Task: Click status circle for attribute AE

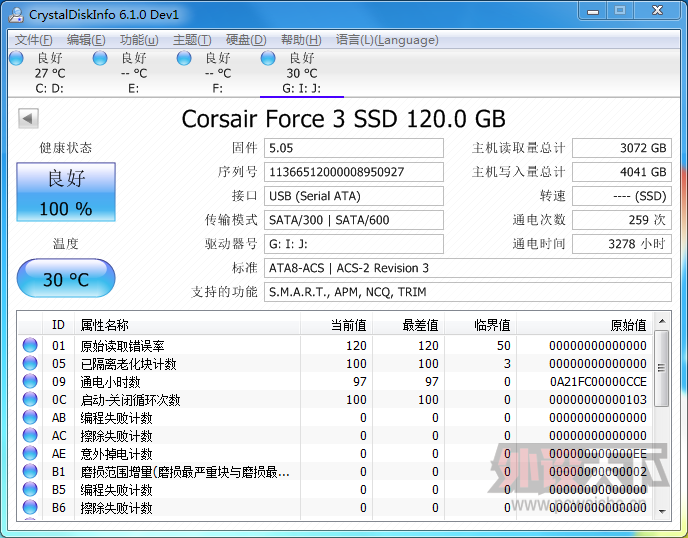Action: (30, 453)
